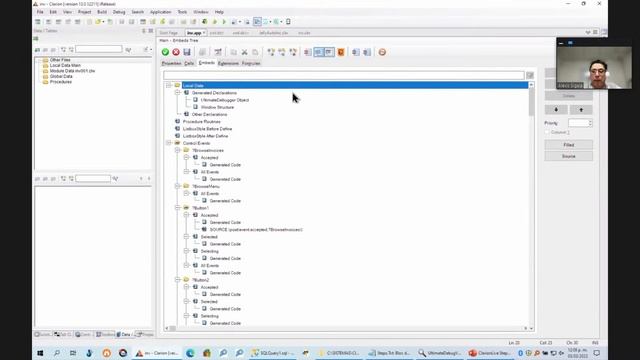The height and width of the screenshot is (360, 640).
Task: Click the priority move-up arrow button
Action: click(x=581, y=110)
